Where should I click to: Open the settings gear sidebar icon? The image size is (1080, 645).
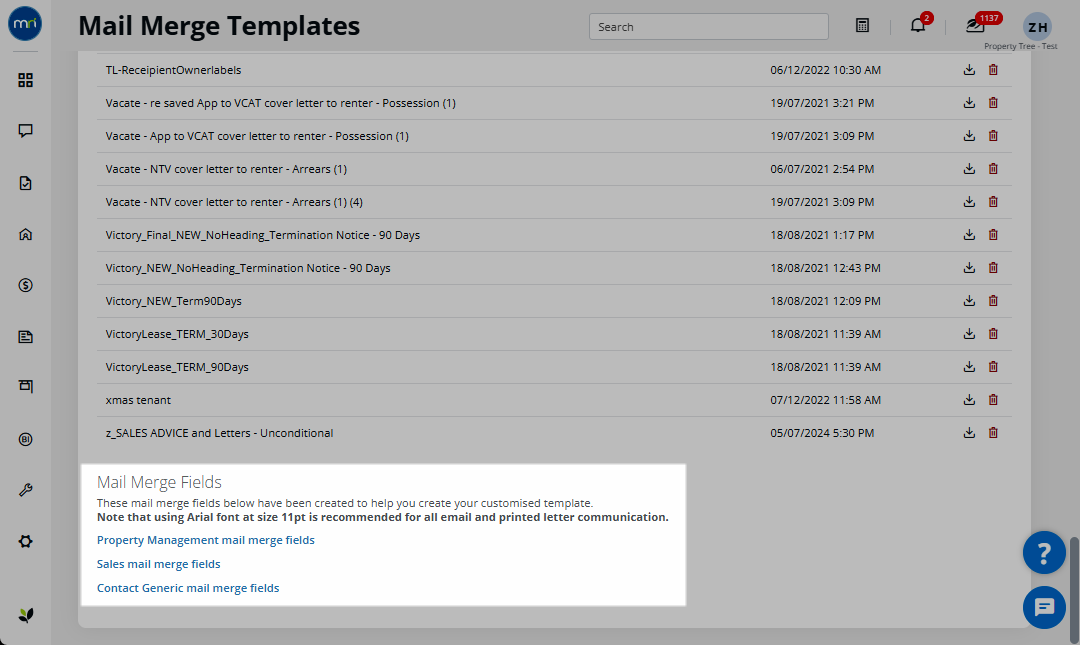click(x=25, y=542)
